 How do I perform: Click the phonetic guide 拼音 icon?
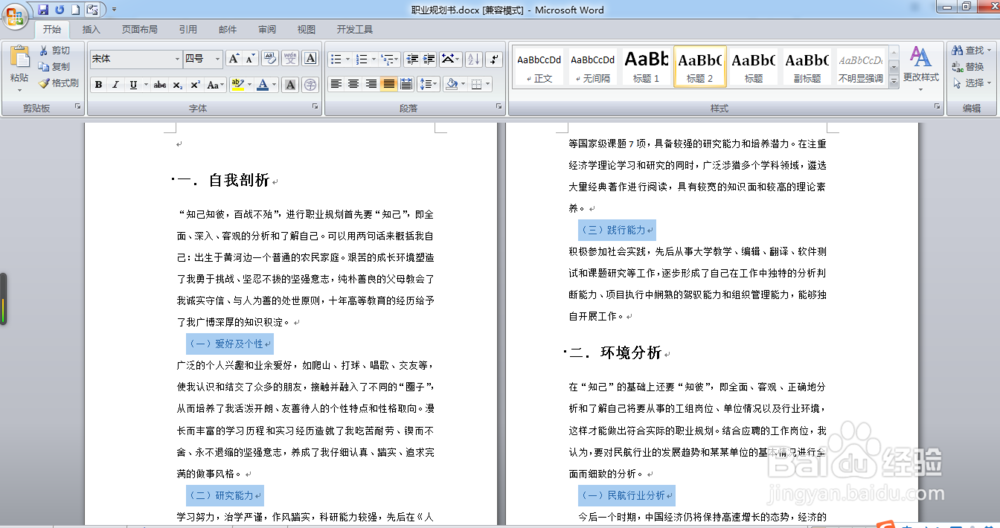coord(291,59)
